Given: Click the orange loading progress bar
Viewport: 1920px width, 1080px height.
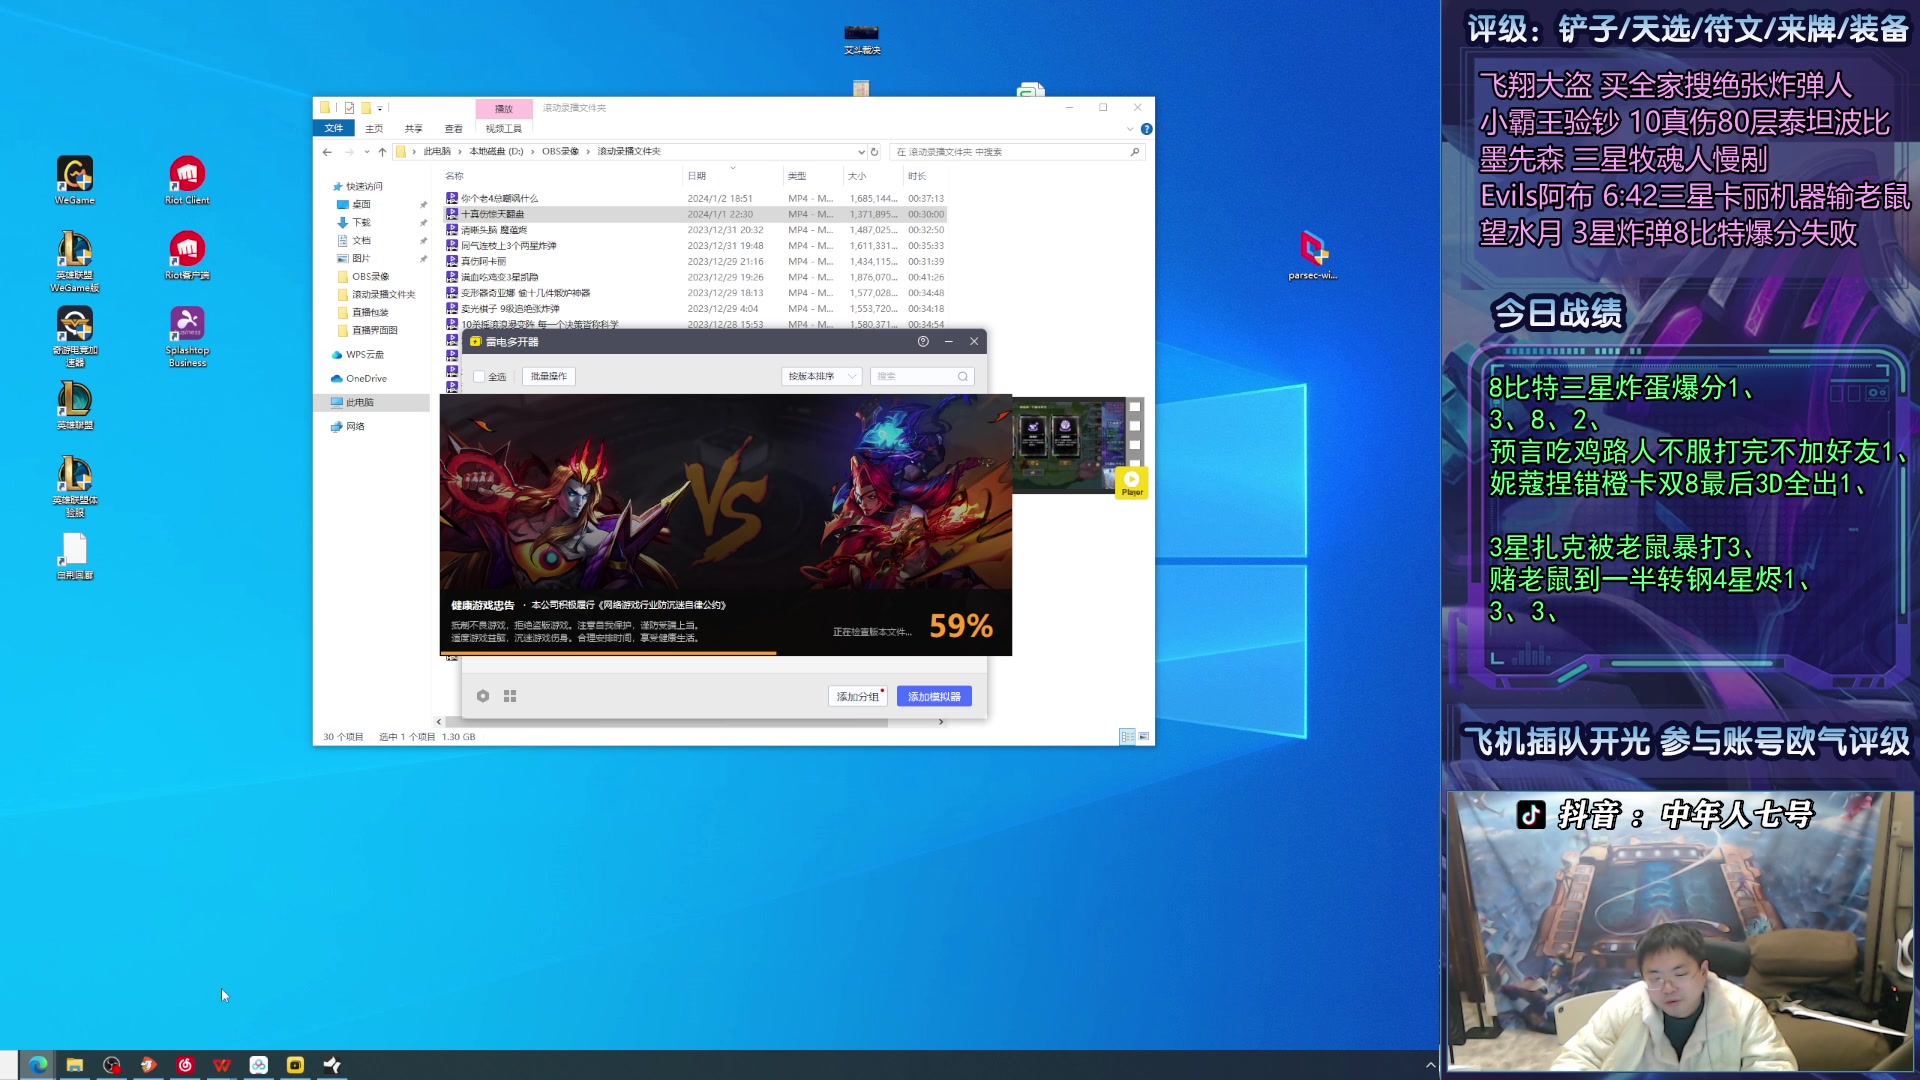Looking at the screenshot, I should point(608,653).
